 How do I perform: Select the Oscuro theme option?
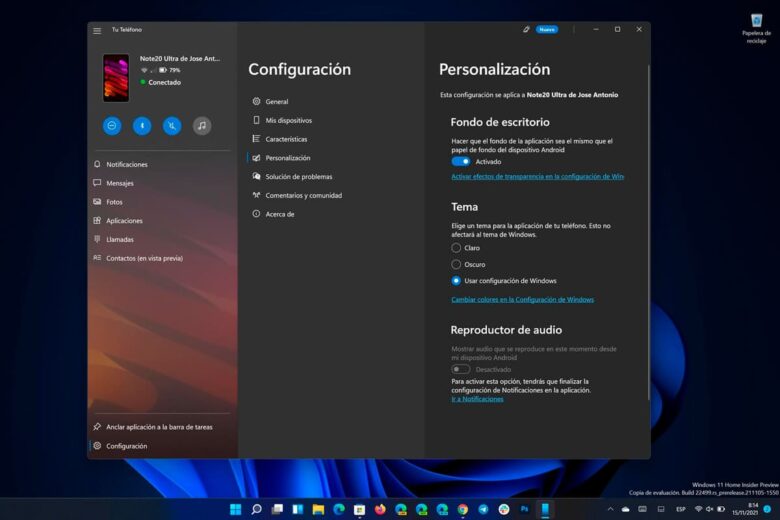pos(456,264)
